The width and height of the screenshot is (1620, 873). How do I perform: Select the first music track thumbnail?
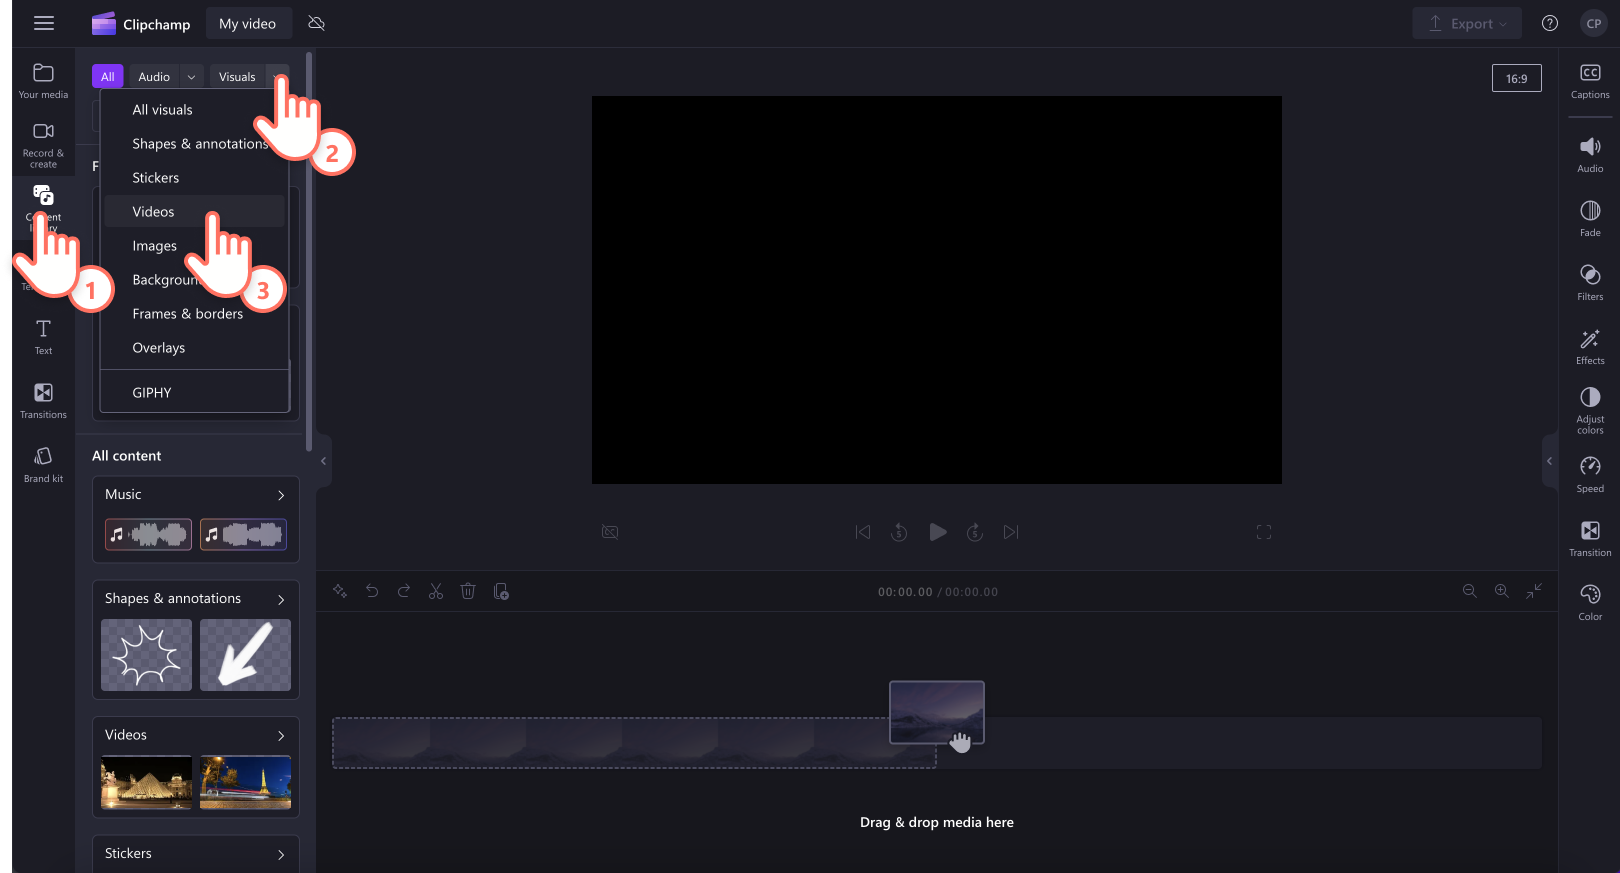tap(148, 535)
